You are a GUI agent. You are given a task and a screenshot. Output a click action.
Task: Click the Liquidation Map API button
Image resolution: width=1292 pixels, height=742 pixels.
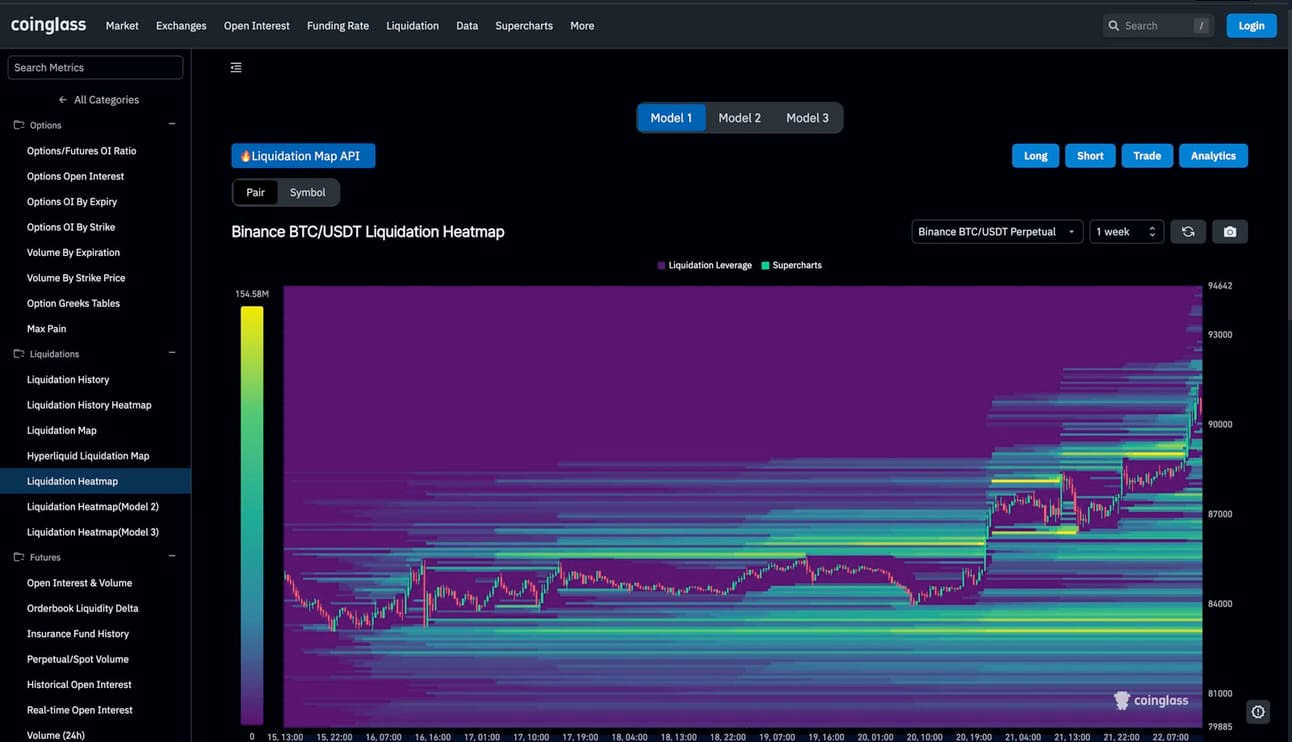(x=303, y=156)
